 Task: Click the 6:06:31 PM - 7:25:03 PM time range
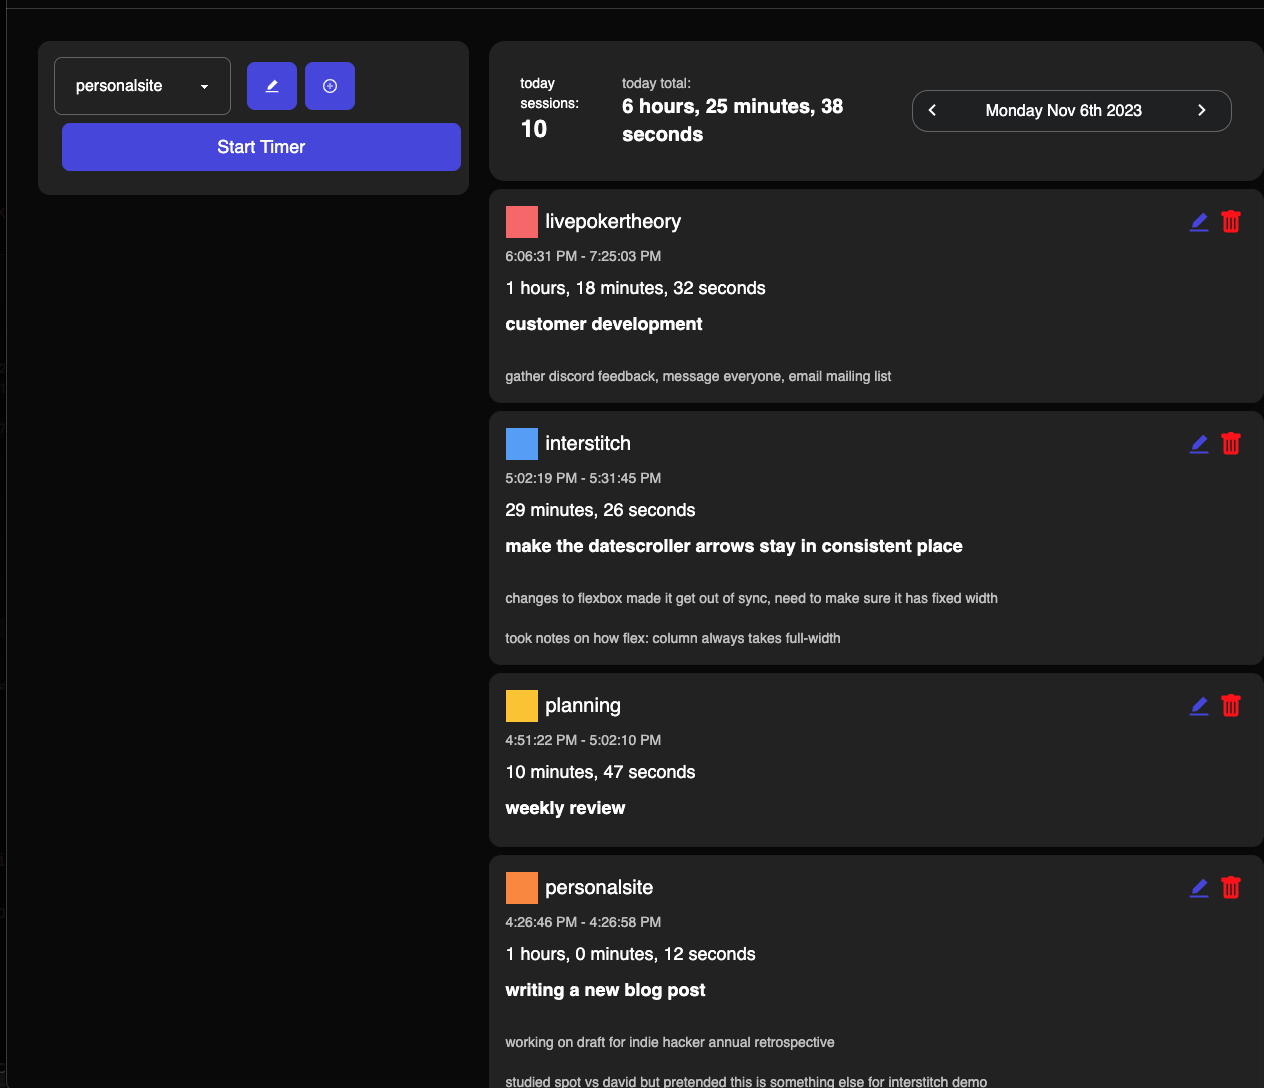583,256
